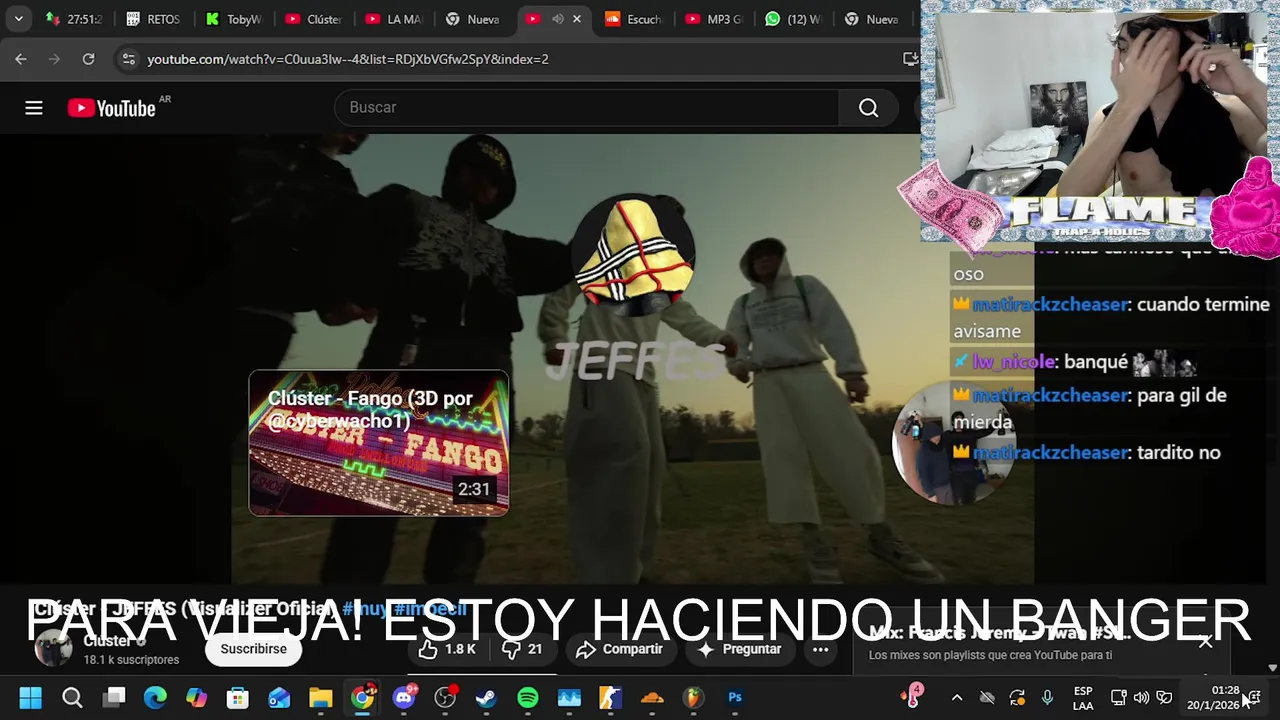
Task: Click the YouTube URL in address bar
Action: [348, 59]
